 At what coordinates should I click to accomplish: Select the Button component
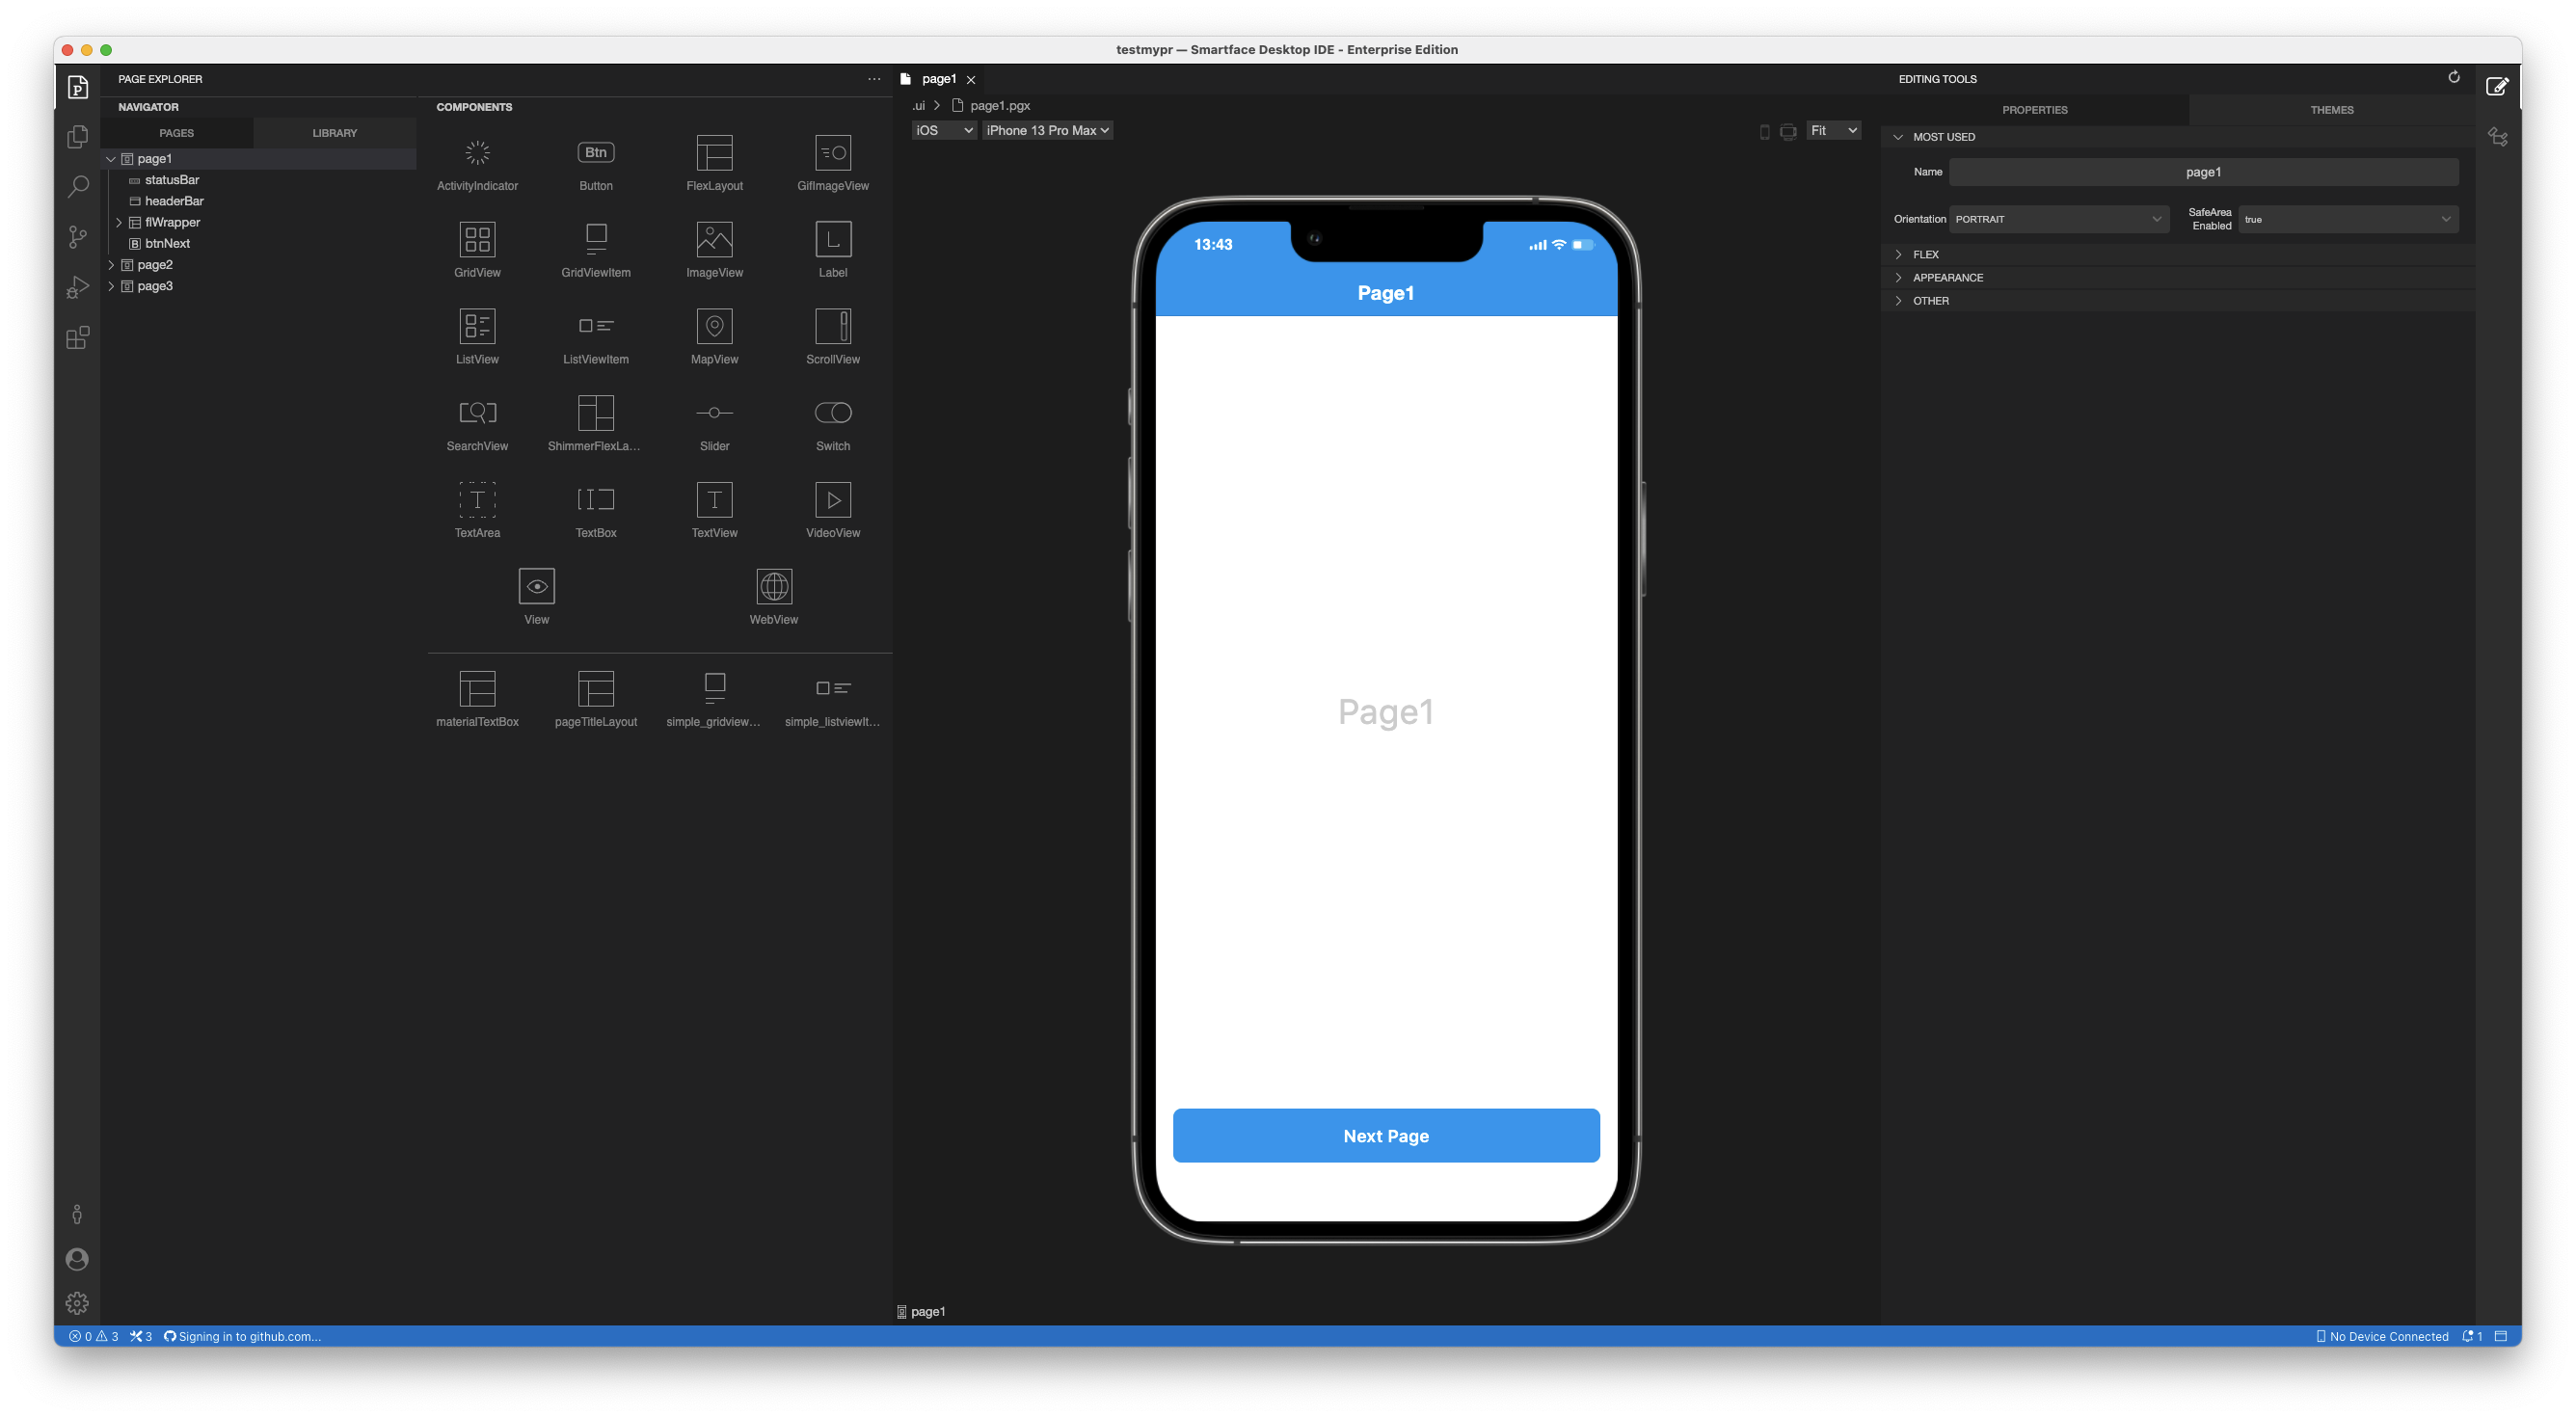596,164
